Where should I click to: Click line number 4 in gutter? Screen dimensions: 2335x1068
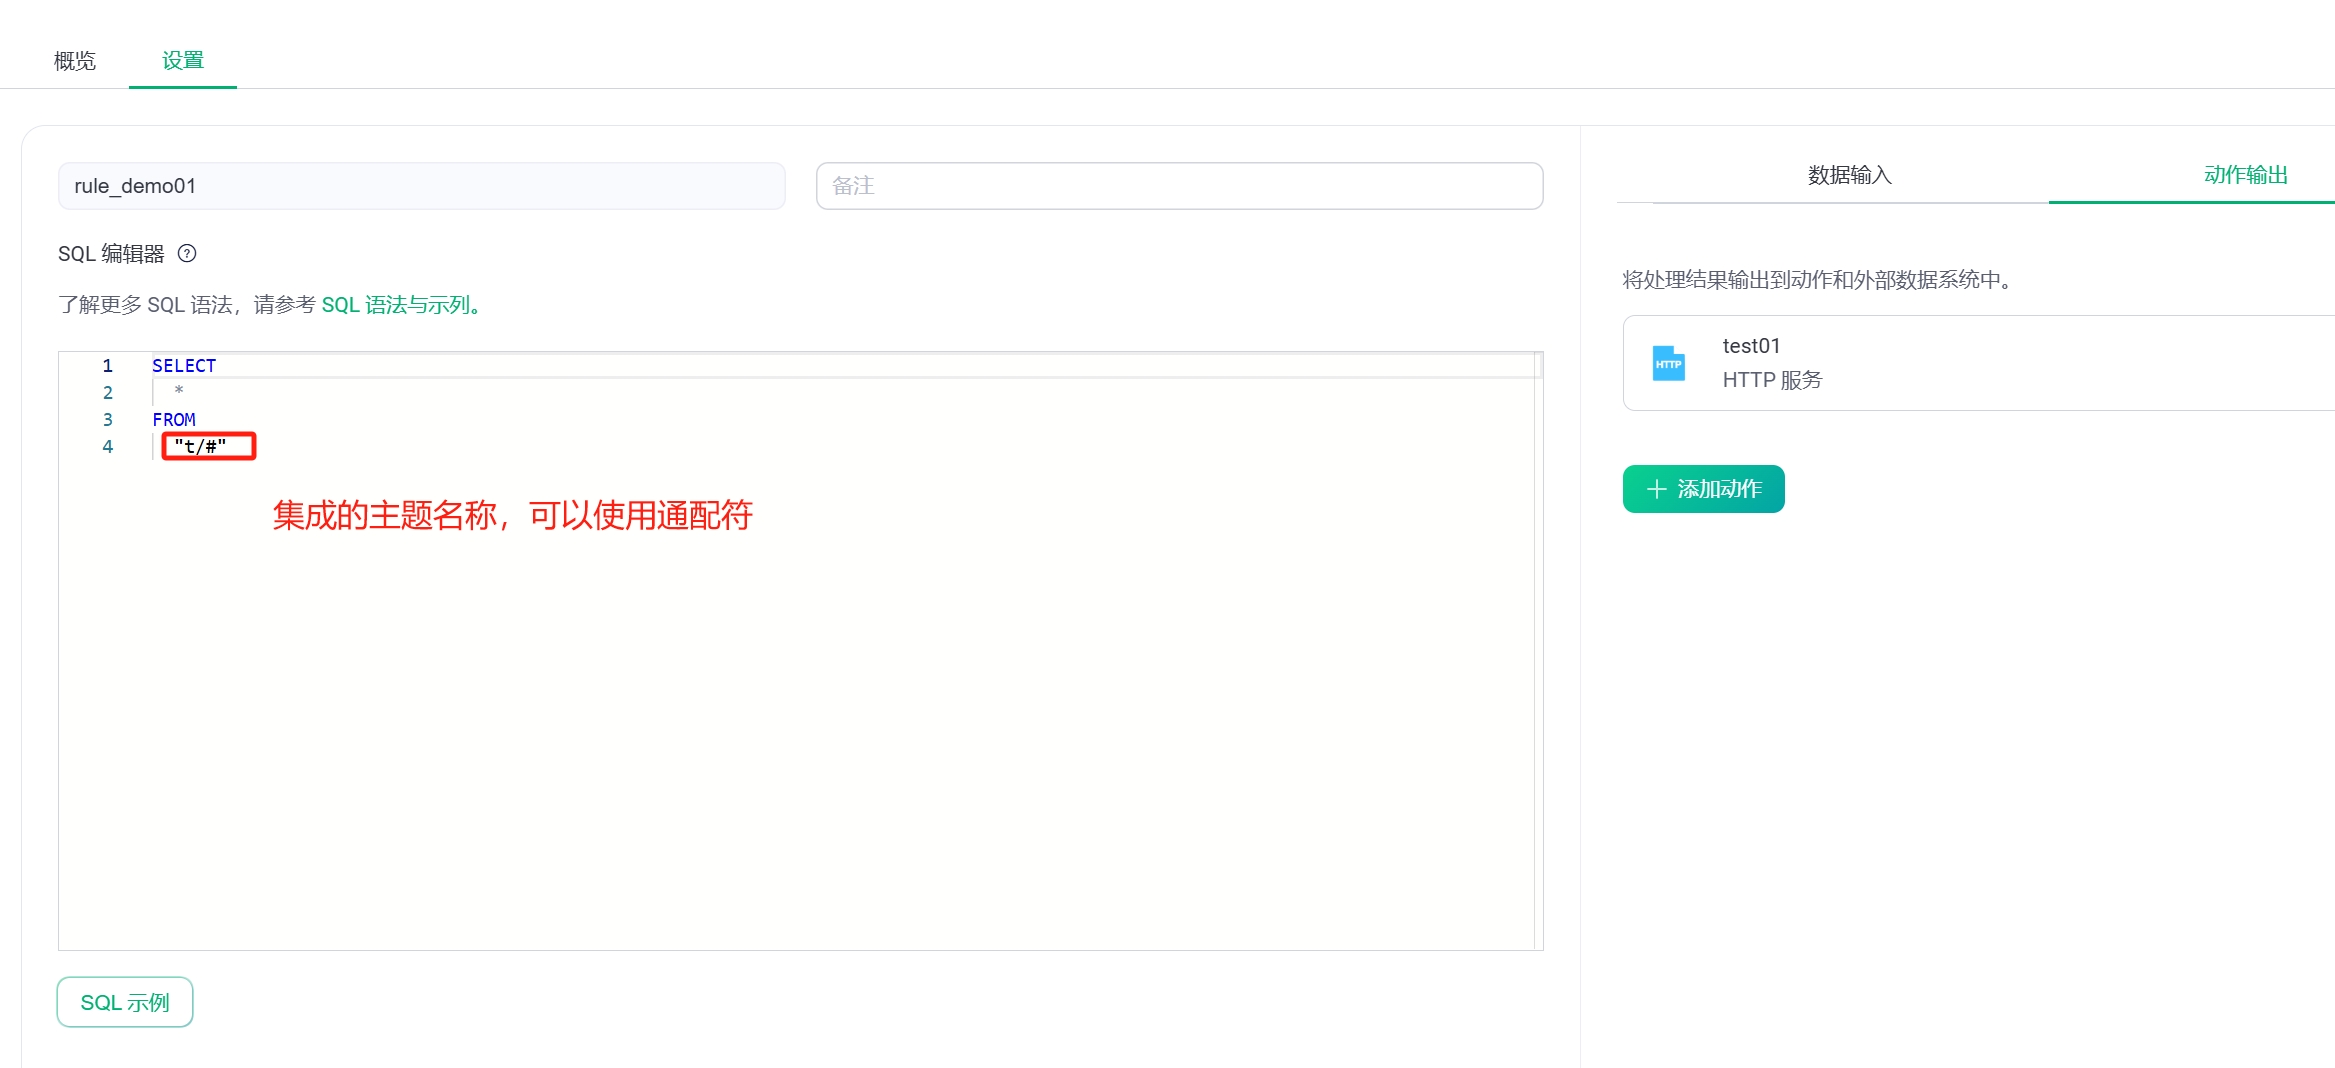(107, 447)
